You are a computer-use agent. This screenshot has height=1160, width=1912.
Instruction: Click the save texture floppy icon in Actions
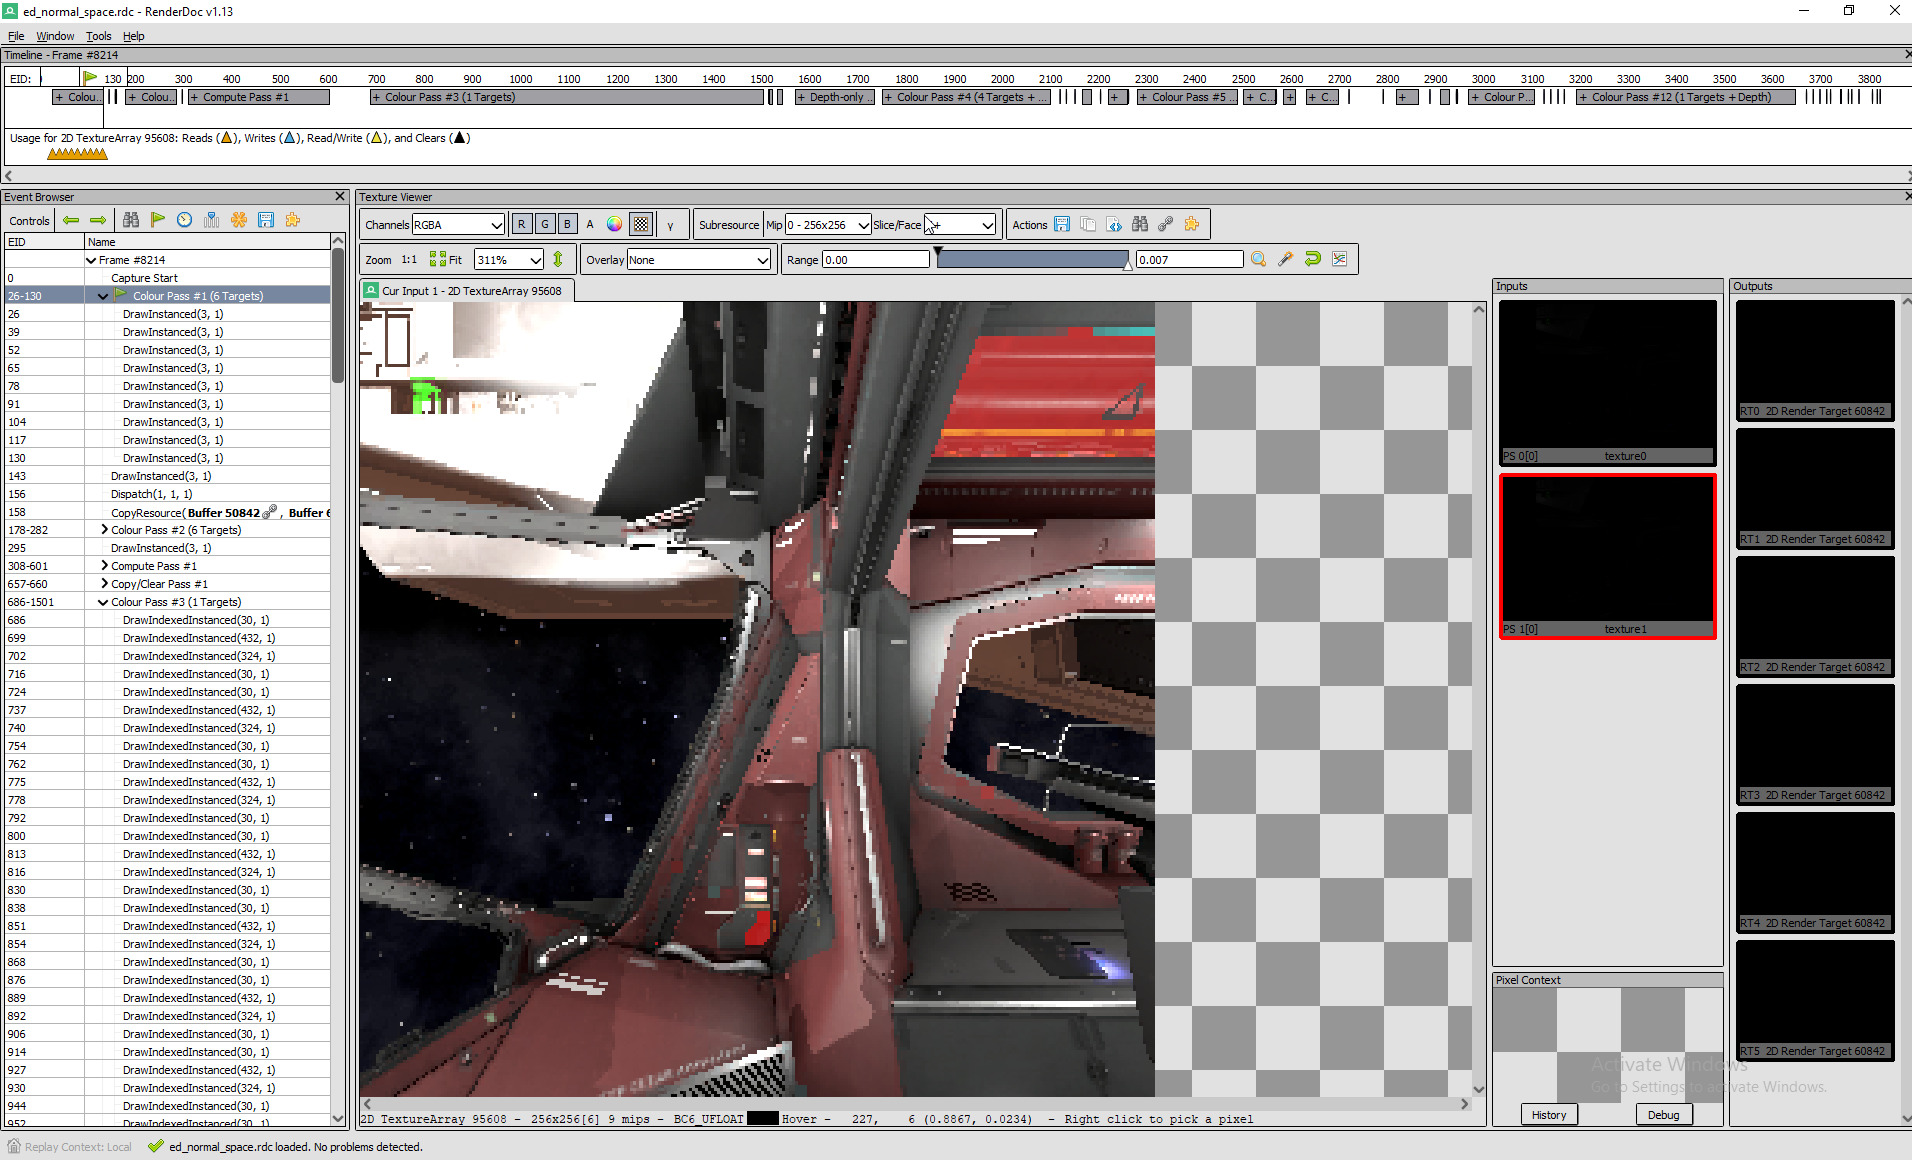coord(1062,225)
